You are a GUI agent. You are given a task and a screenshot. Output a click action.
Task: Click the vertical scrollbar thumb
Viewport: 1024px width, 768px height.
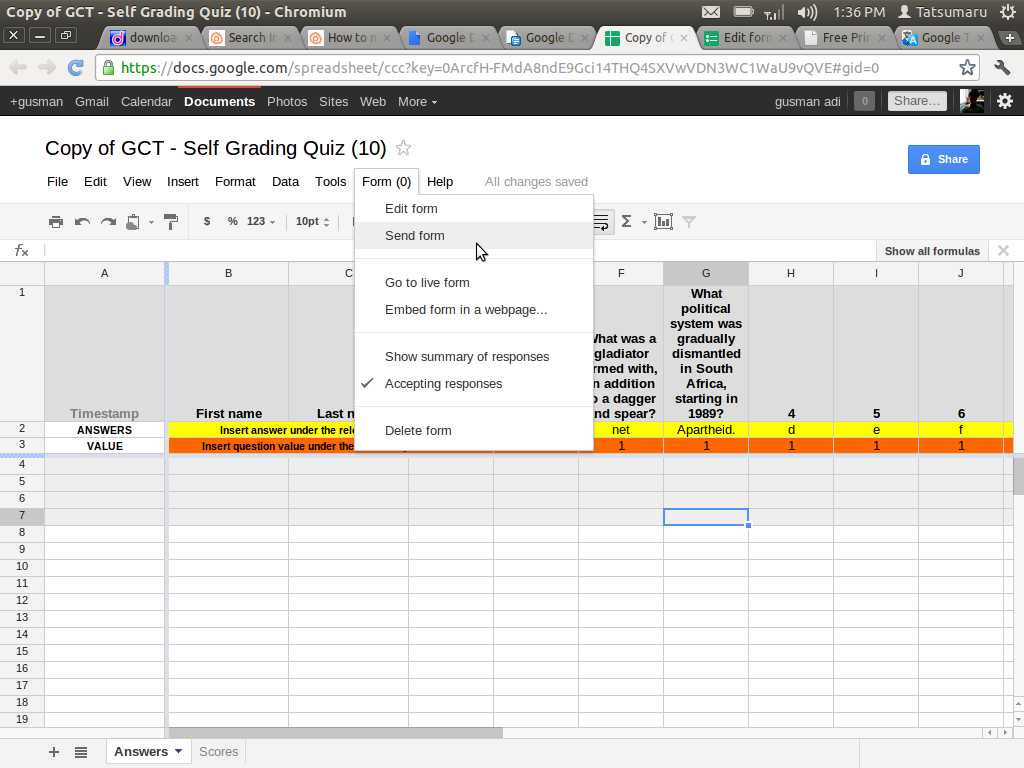point(1018,477)
